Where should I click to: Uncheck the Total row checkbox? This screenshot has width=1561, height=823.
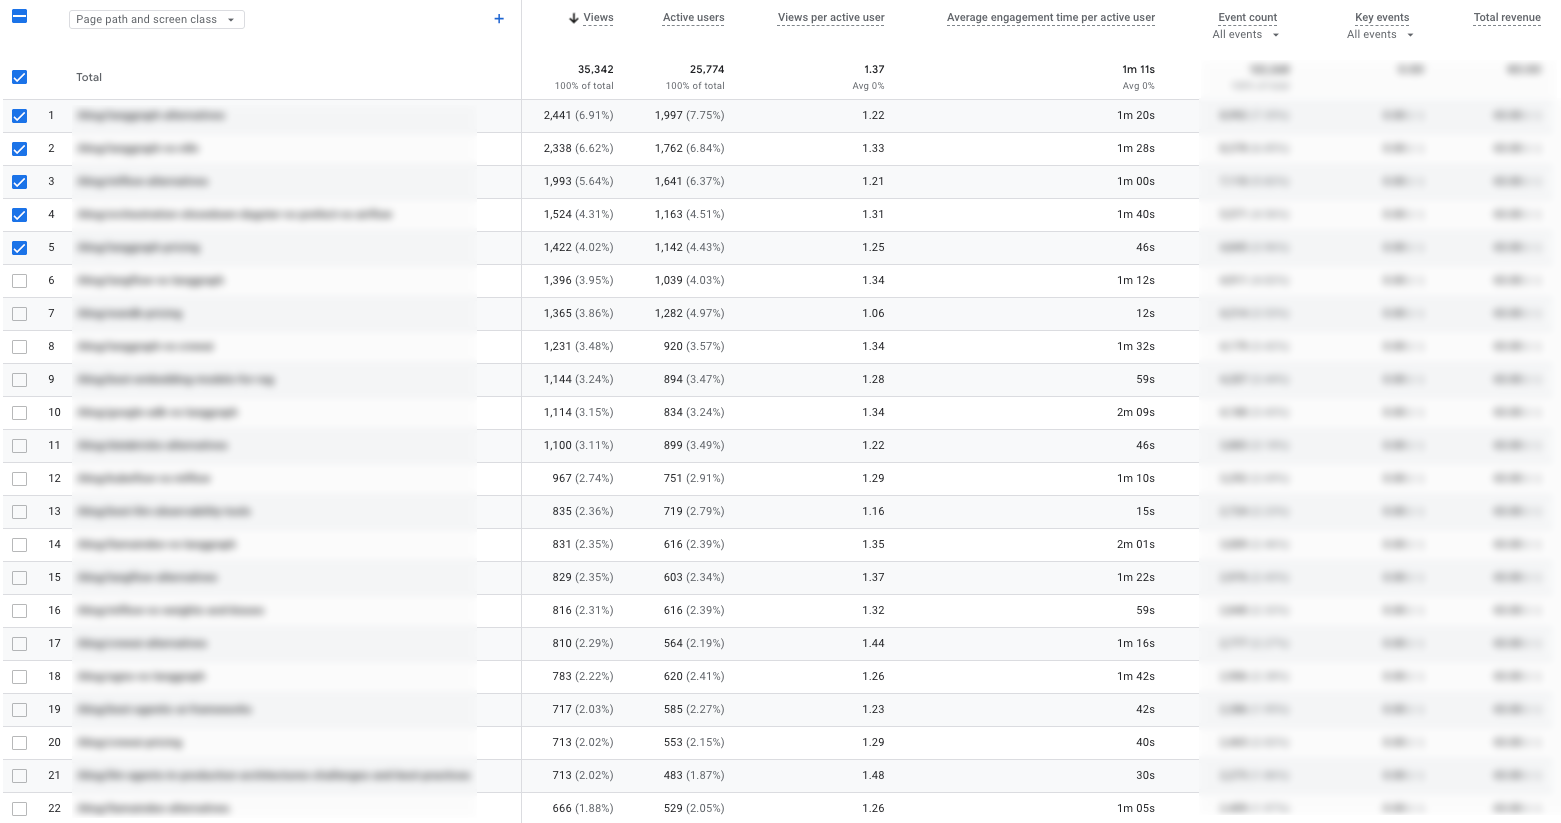point(19,77)
